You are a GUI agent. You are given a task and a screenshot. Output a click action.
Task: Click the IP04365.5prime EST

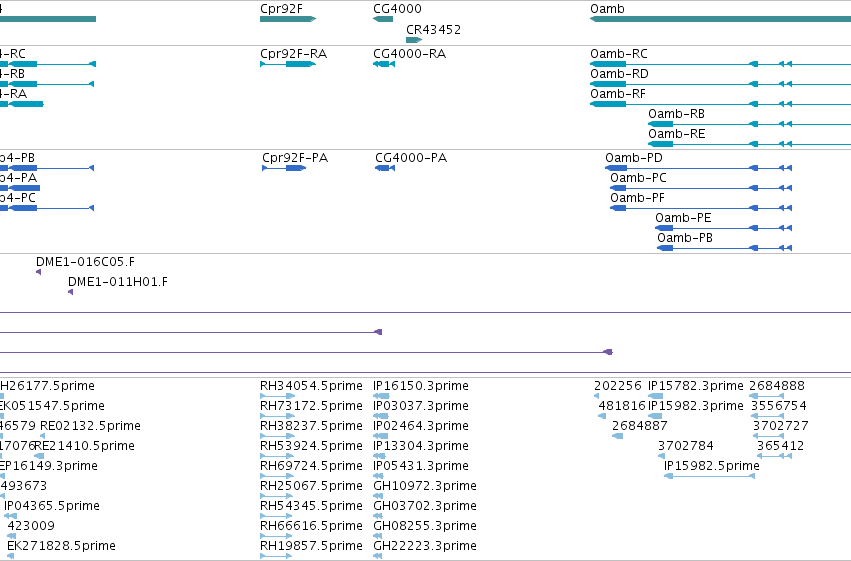tap(10, 517)
